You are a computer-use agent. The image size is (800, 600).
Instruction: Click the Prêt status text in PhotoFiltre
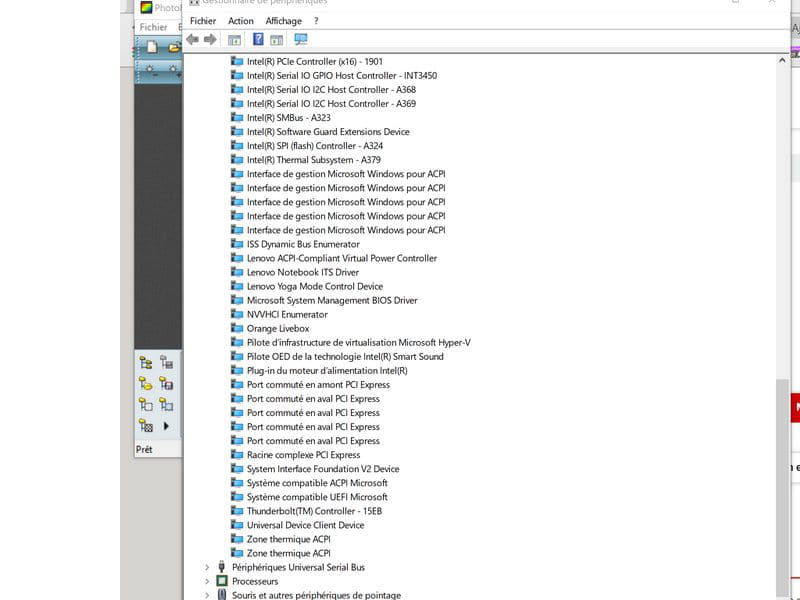click(x=144, y=449)
